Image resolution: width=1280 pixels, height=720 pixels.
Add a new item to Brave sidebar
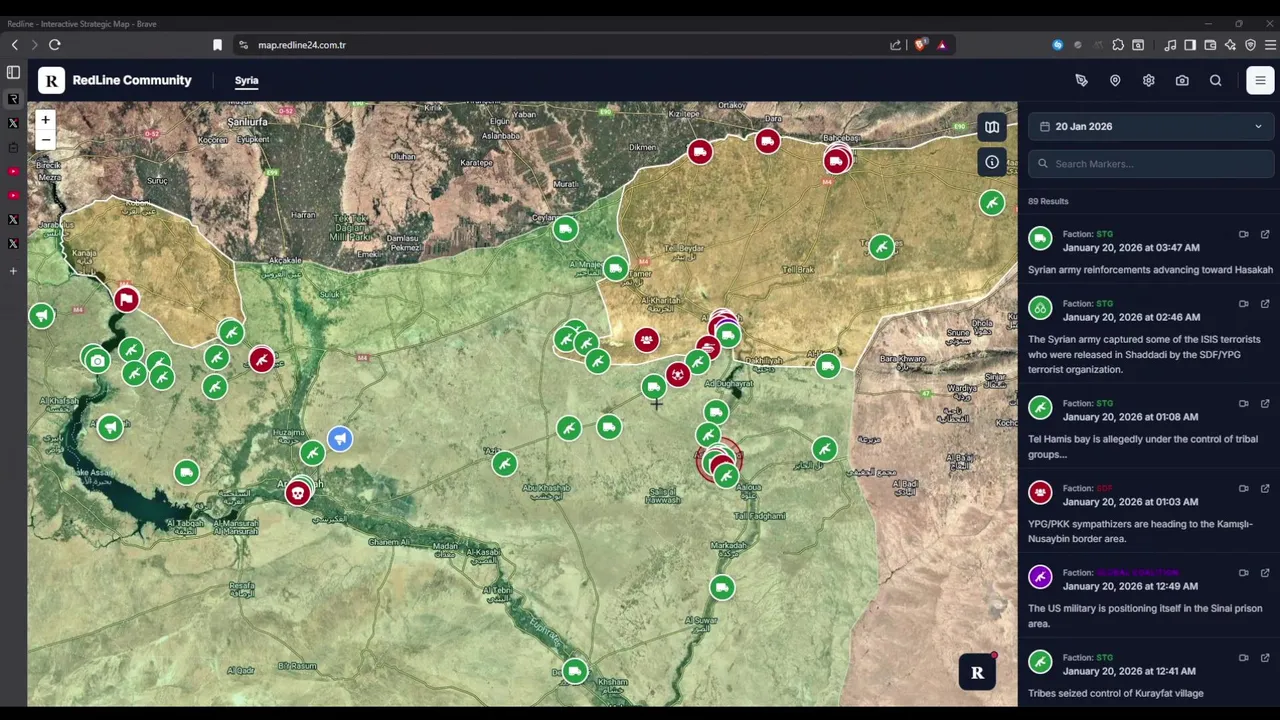click(13, 271)
